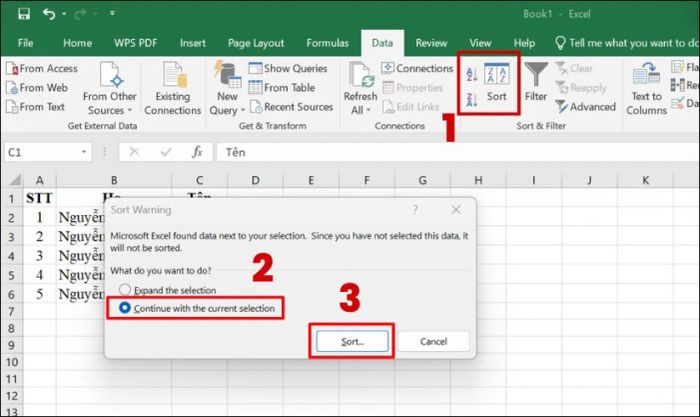Screen dimensions: 700x417
Task: Open Advanced filter options
Action: coord(585,107)
